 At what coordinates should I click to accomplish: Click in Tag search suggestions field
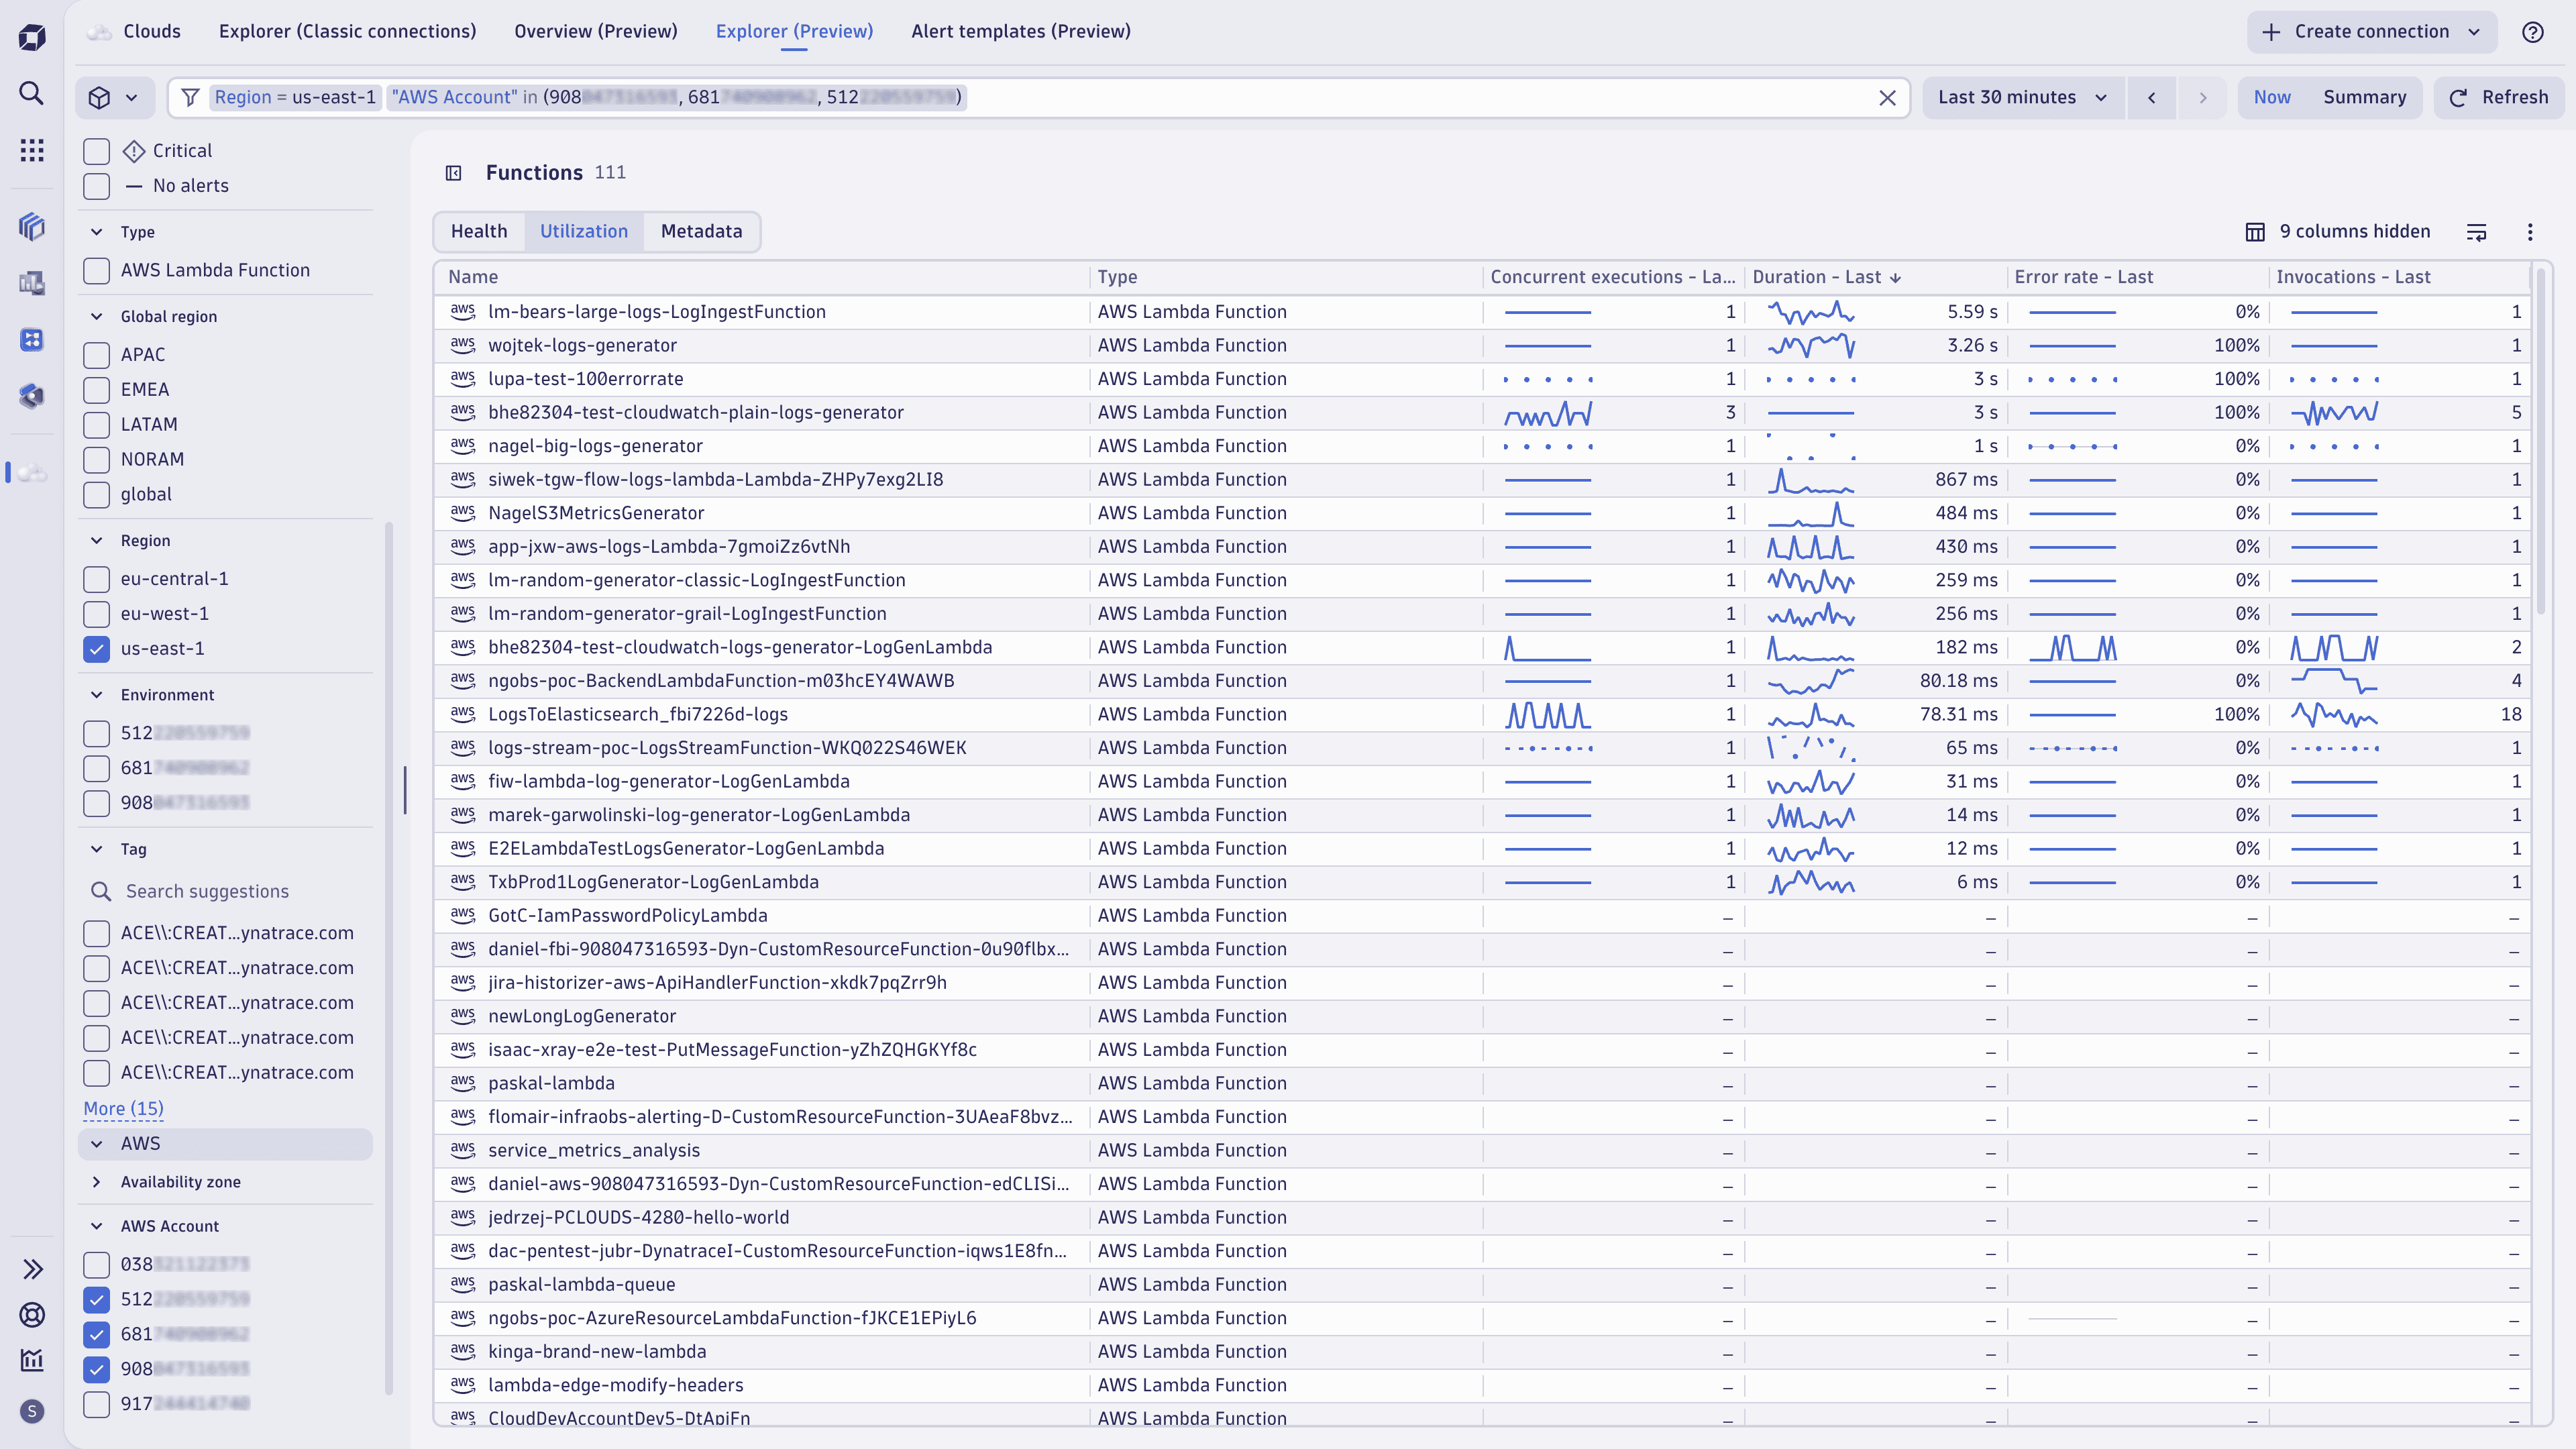[x=227, y=892]
